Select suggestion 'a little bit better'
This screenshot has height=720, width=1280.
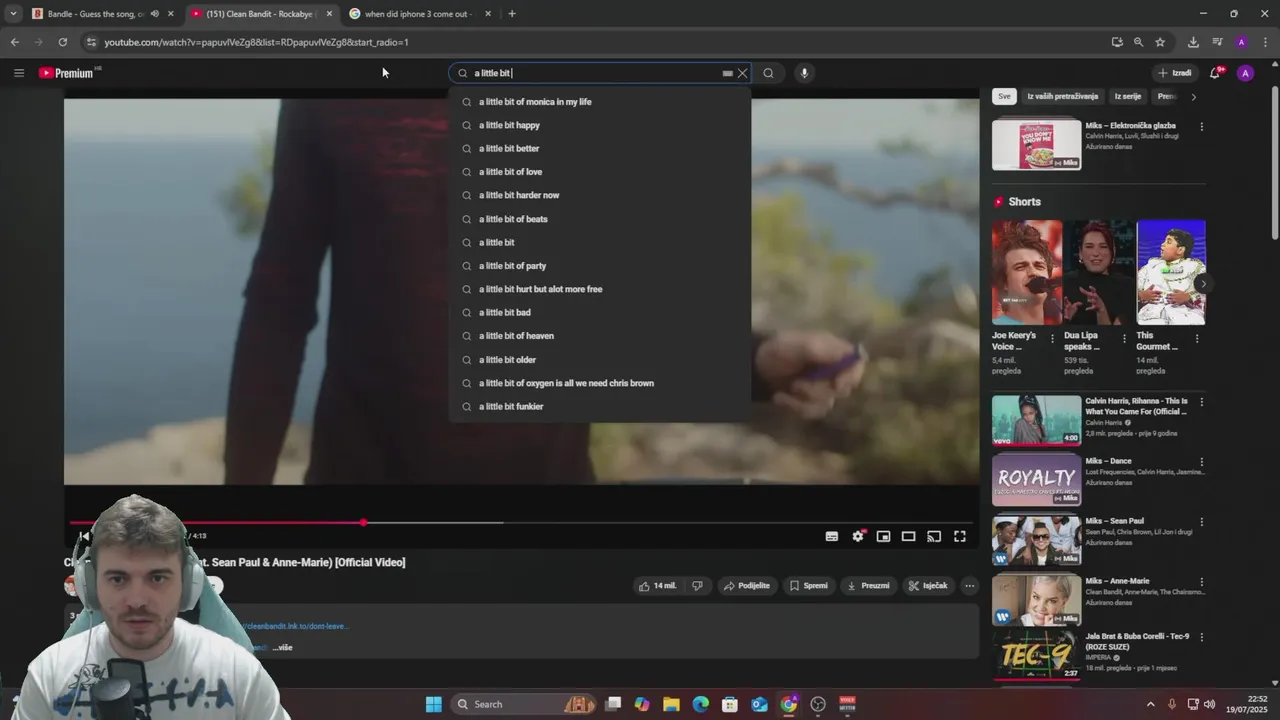(600, 148)
